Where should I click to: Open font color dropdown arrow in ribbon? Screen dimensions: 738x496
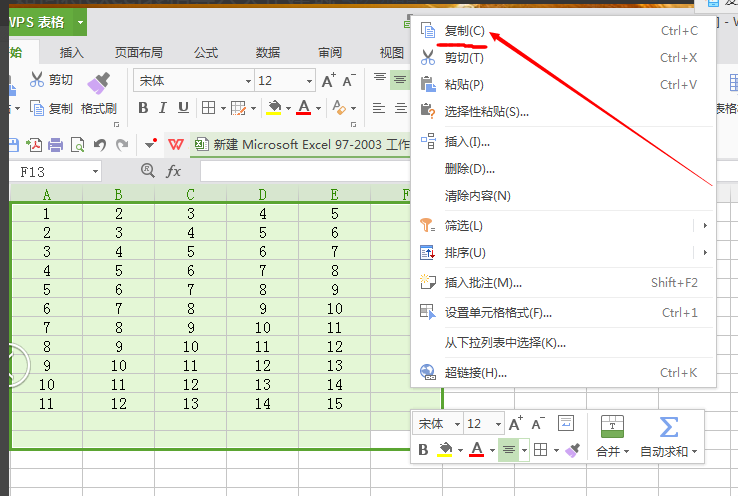click(318, 109)
